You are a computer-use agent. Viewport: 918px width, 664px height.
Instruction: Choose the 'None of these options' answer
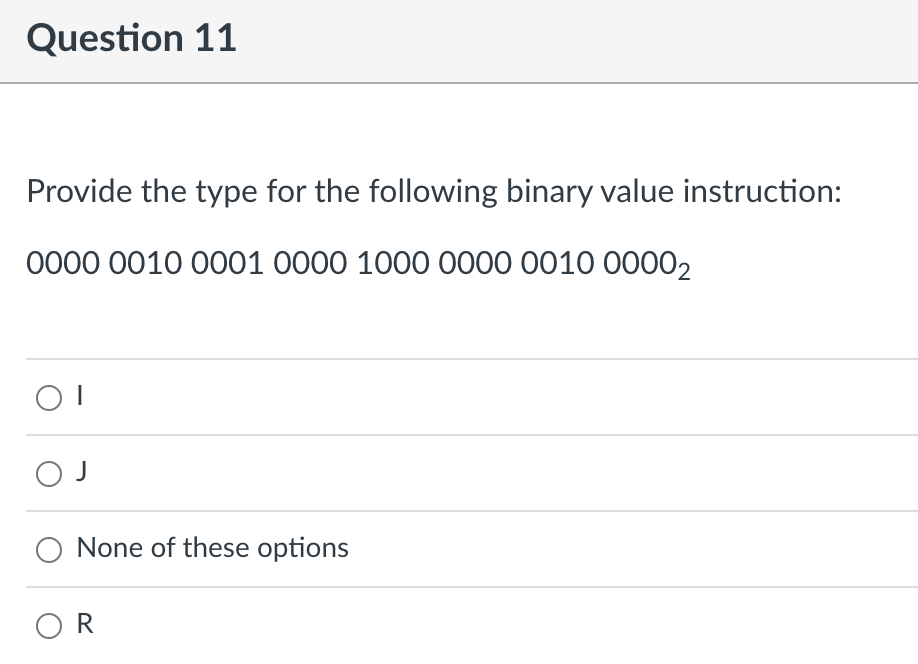(48, 549)
